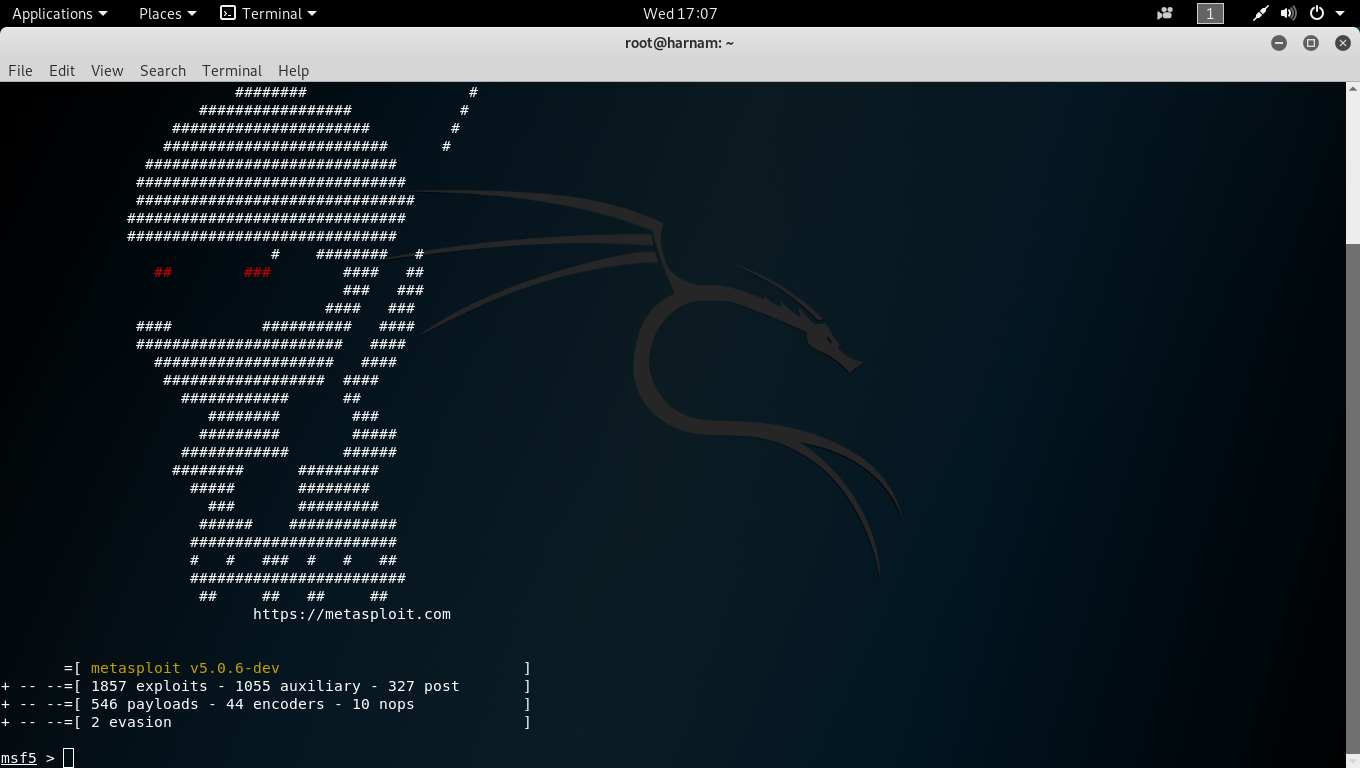This screenshot has height=768, width=1360.
Task: Expand the Applications menu in top bar
Action: [59, 14]
